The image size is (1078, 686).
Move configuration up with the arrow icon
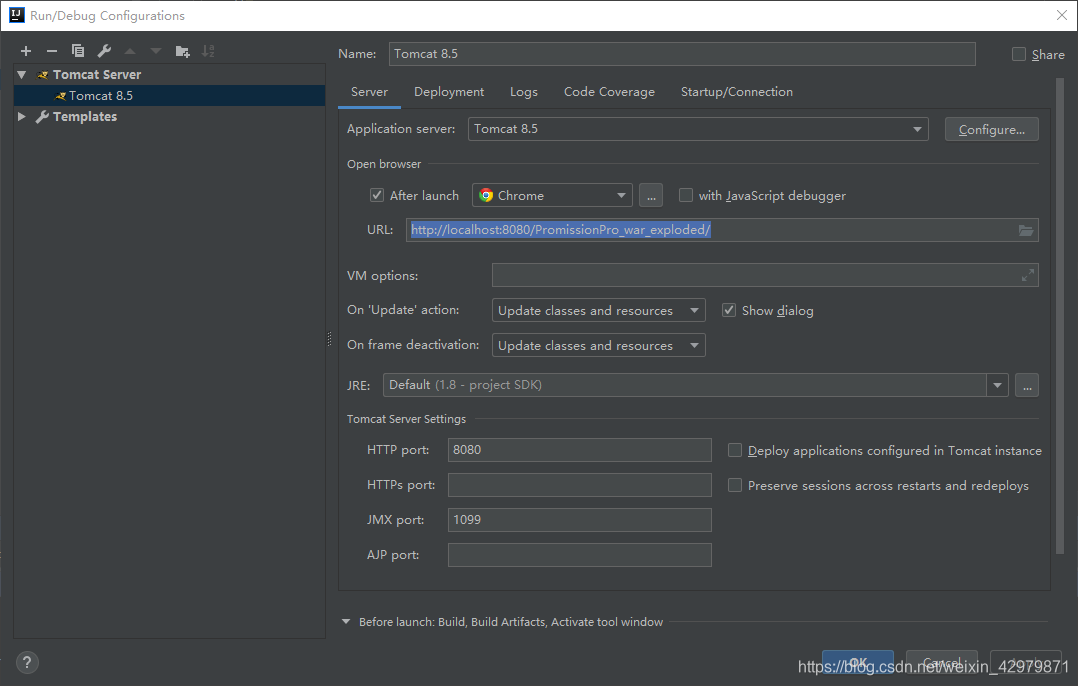(x=130, y=51)
